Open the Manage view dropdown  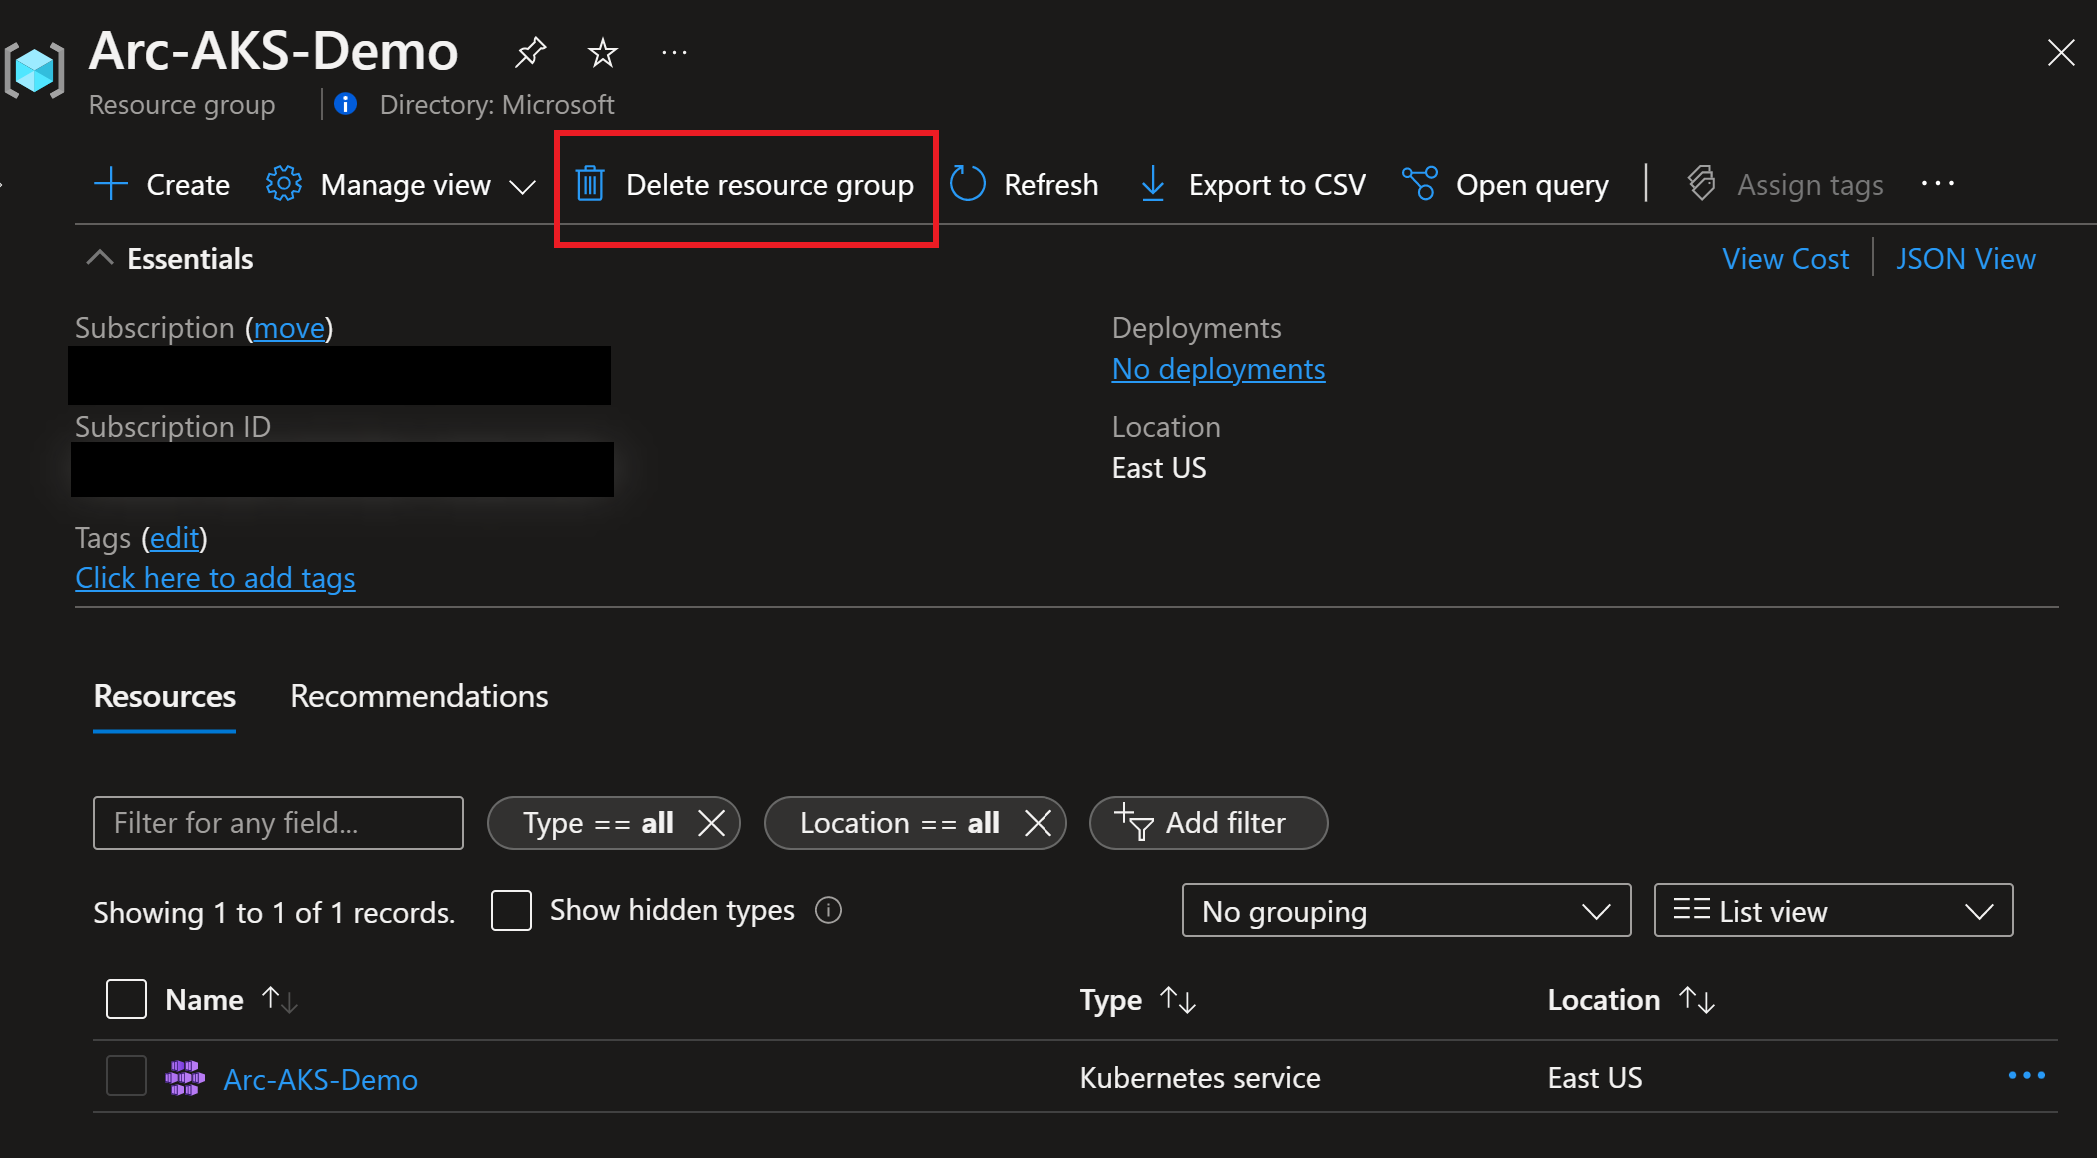(x=401, y=185)
